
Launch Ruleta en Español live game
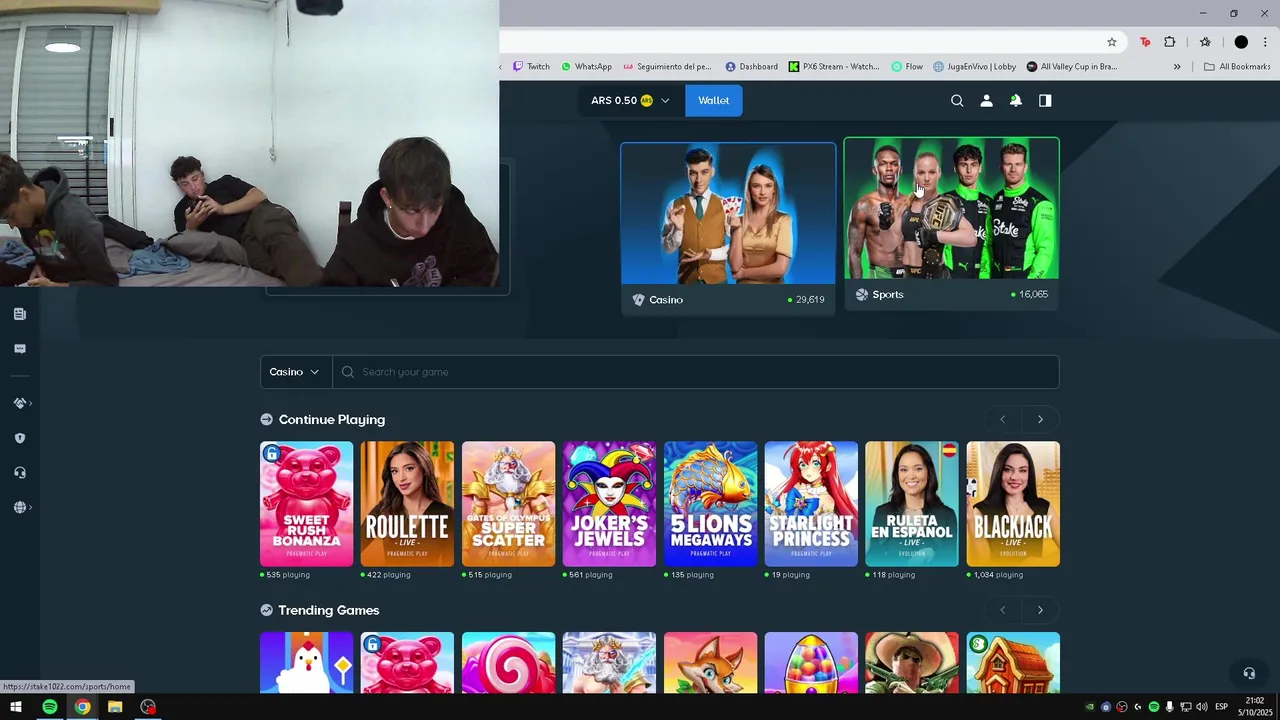coord(912,504)
